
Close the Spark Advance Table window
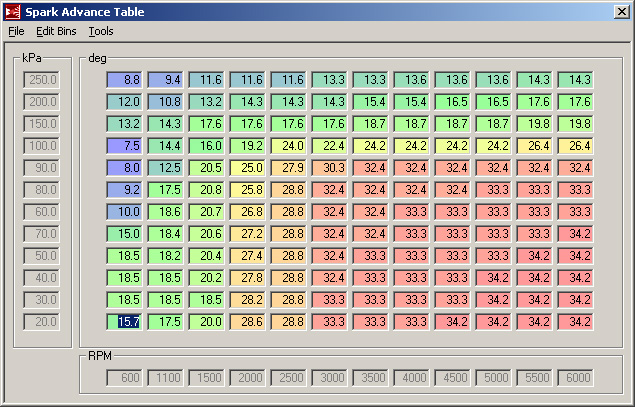[621, 12]
